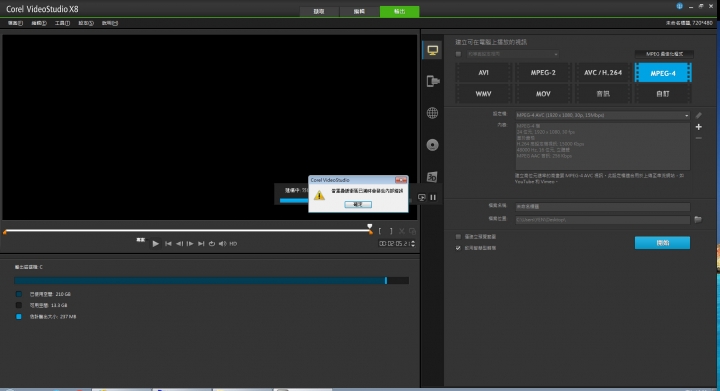Close the Corel VideoStudio warning dialog
This screenshot has width=720, height=391.
point(401,180)
